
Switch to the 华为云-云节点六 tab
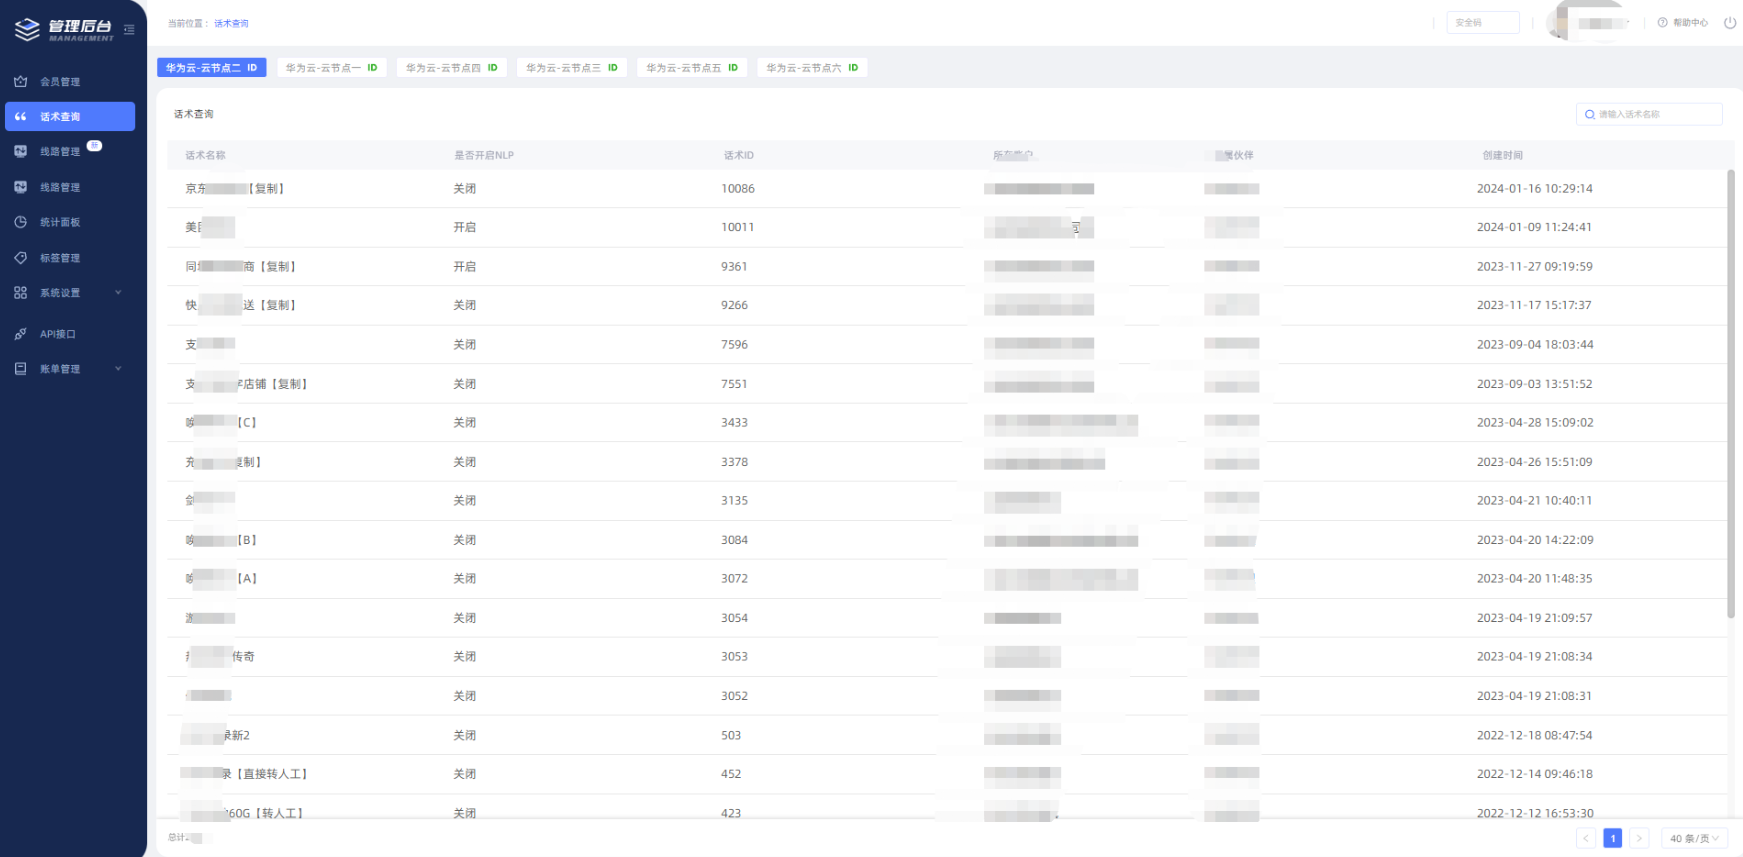coord(811,68)
